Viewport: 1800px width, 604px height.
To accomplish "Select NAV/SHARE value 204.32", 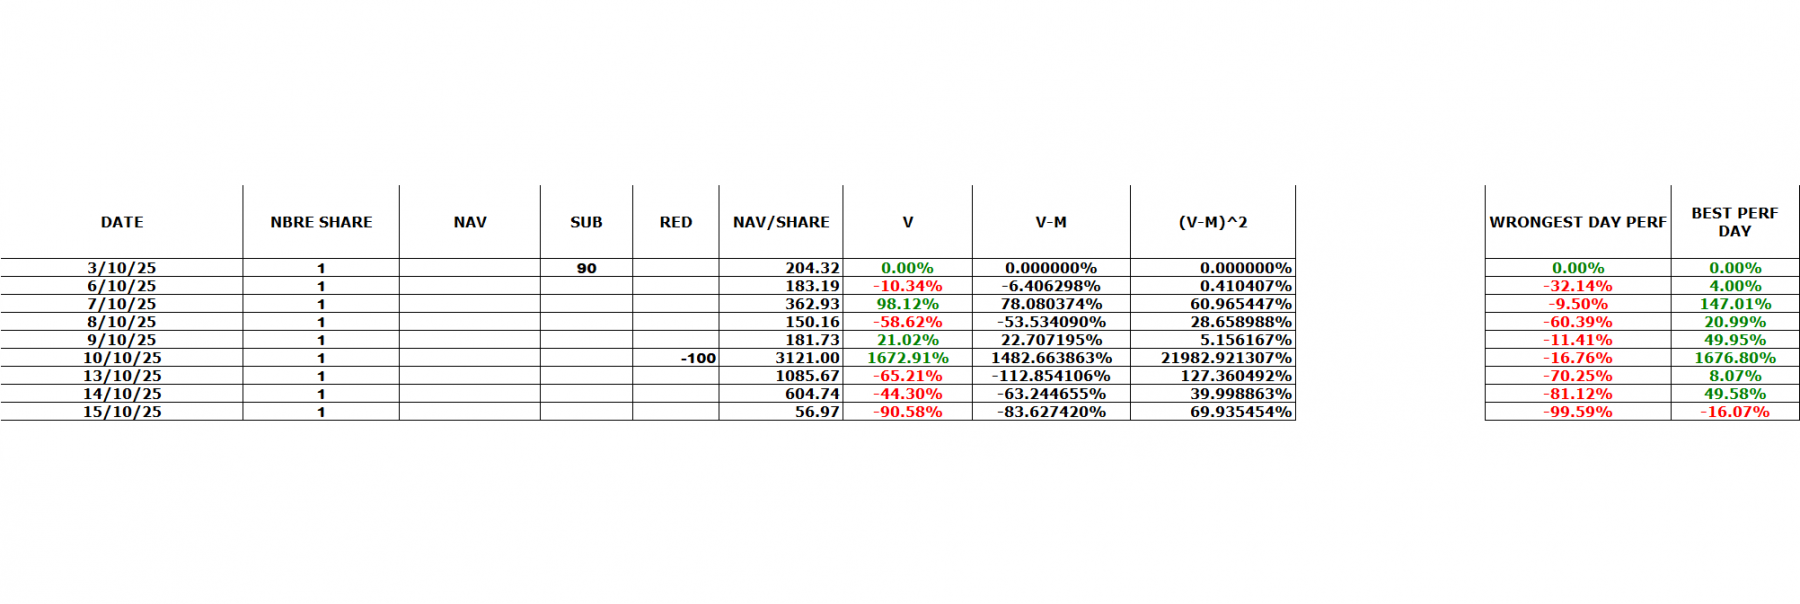I will [811, 268].
